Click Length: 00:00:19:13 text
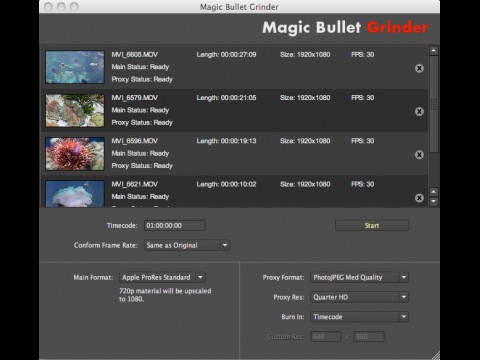This screenshot has width=480, height=360. click(226, 141)
